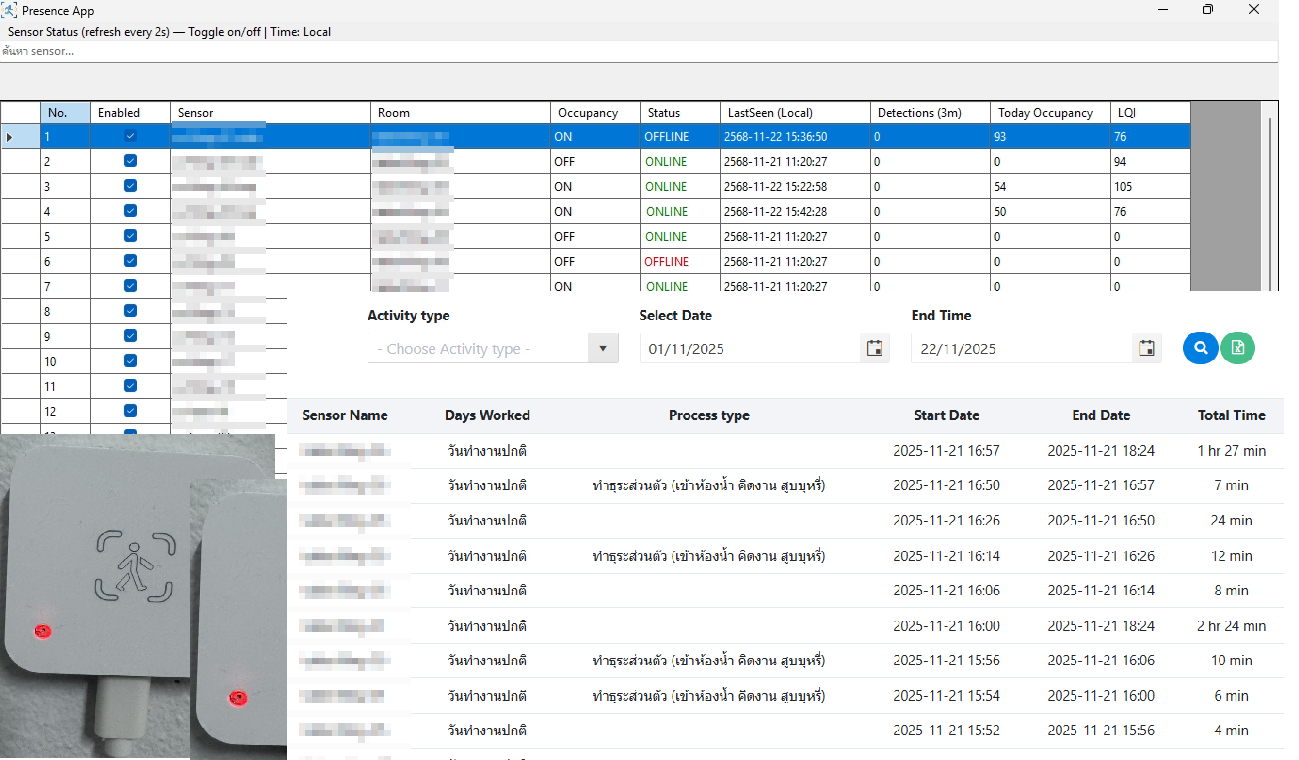Click the row selector arrow beside row 1
1299x760 pixels.
point(8,136)
